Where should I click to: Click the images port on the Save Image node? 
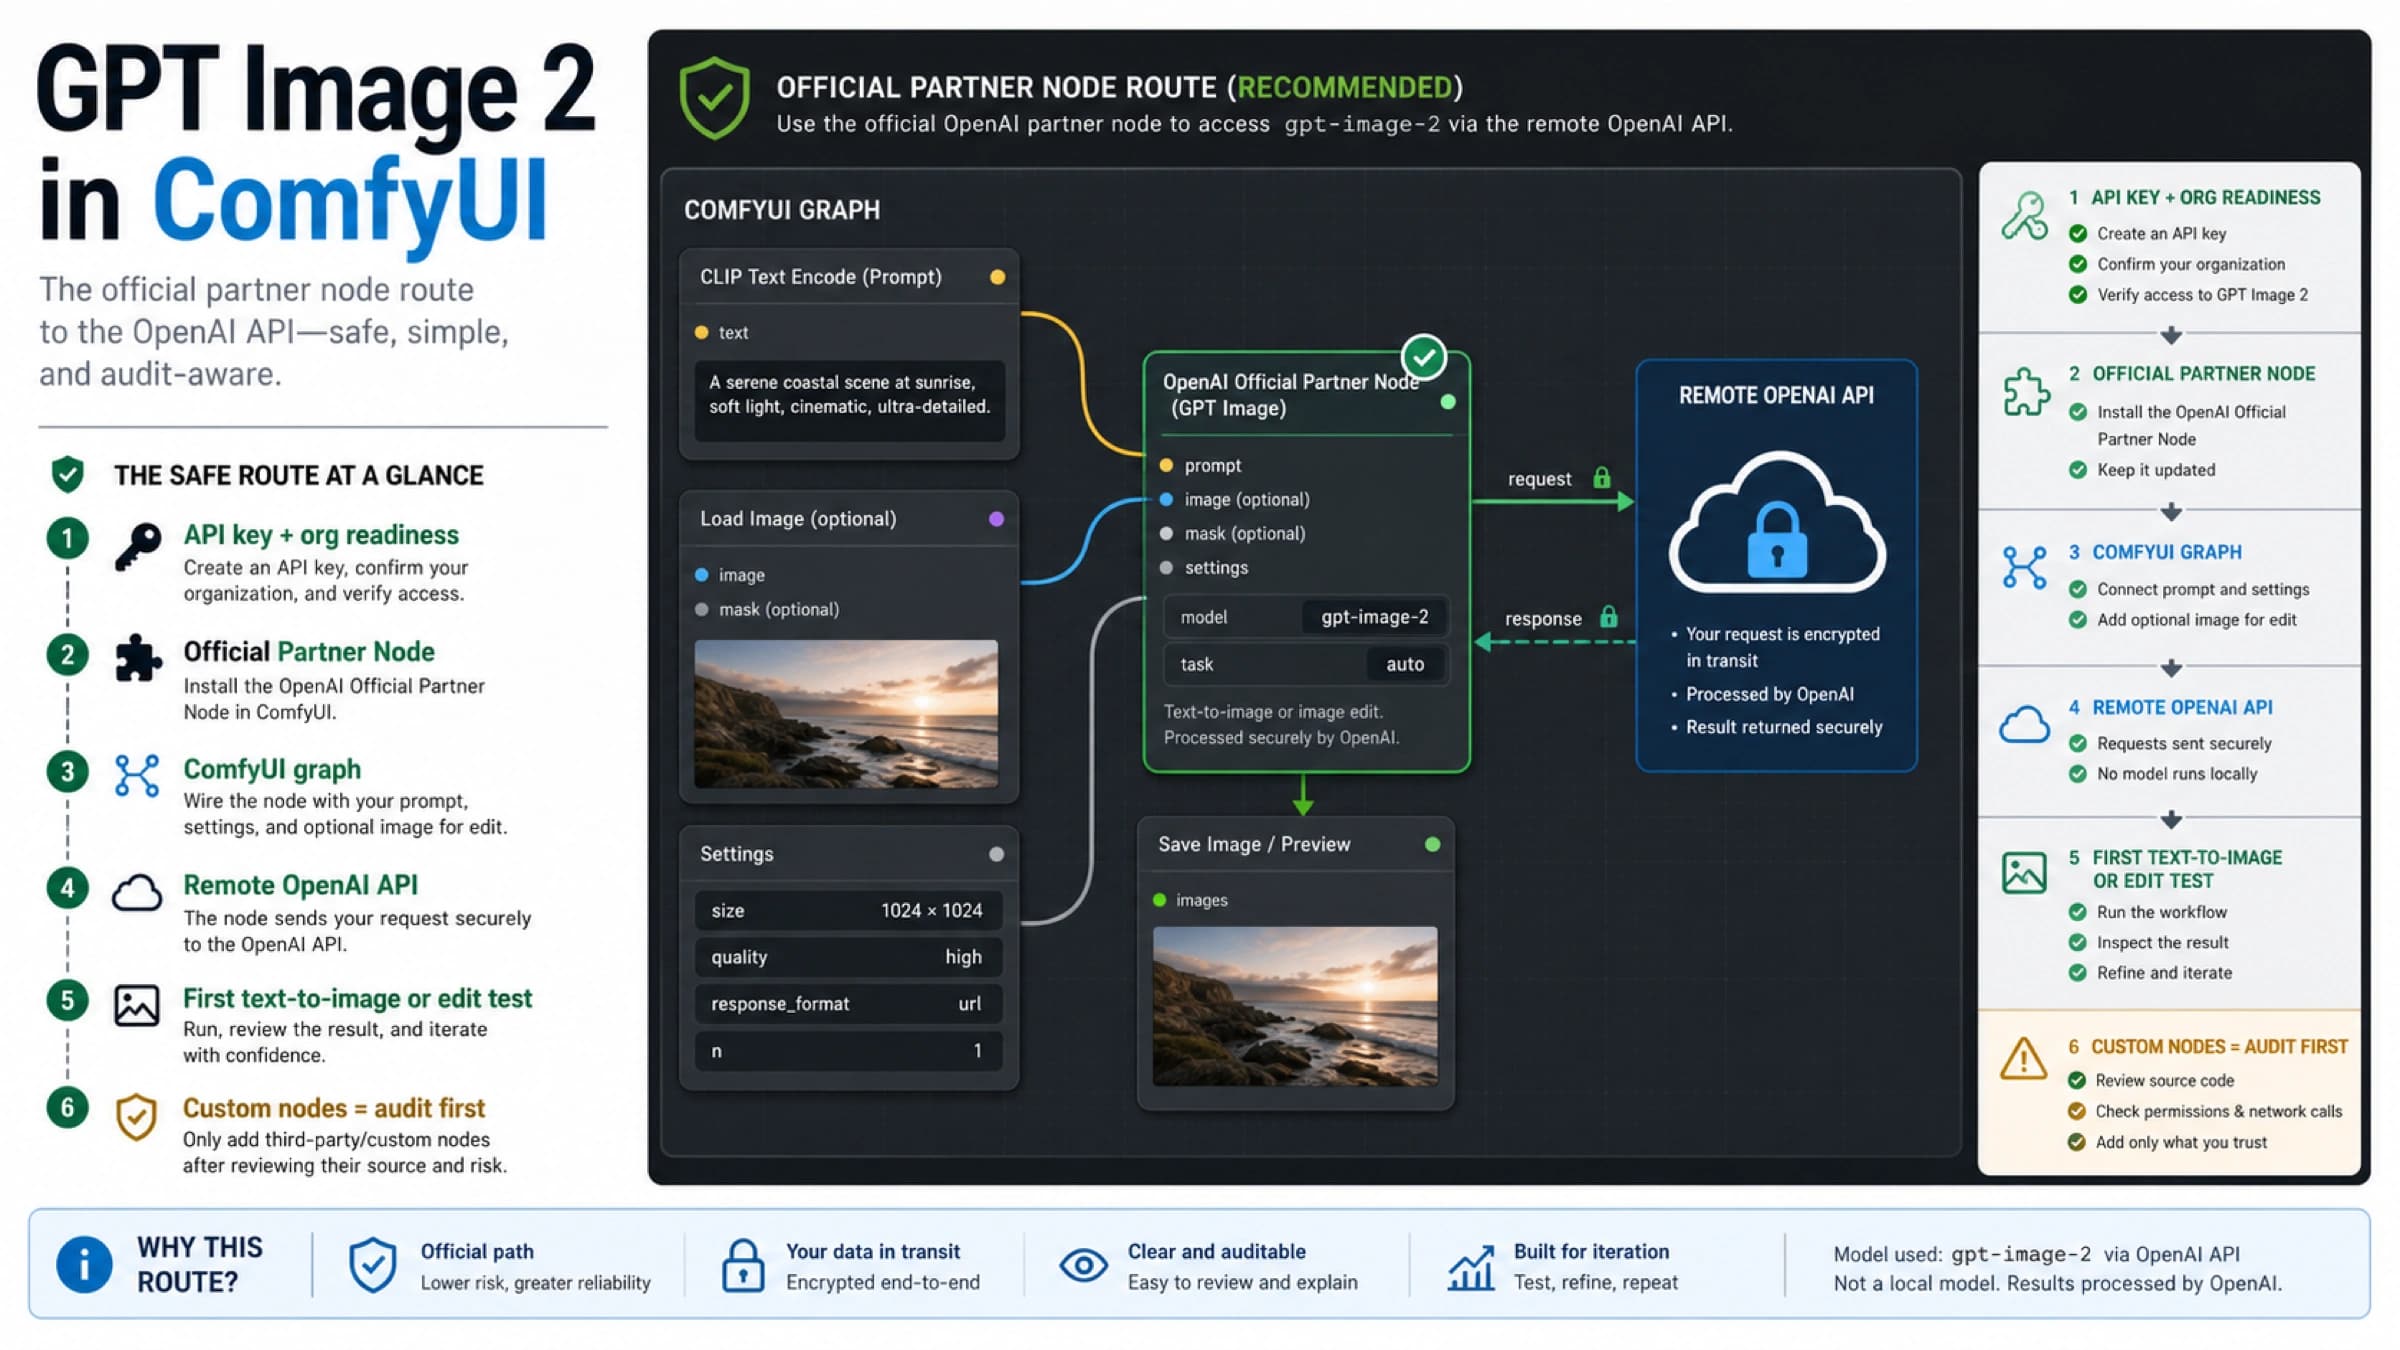(1159, 900)
